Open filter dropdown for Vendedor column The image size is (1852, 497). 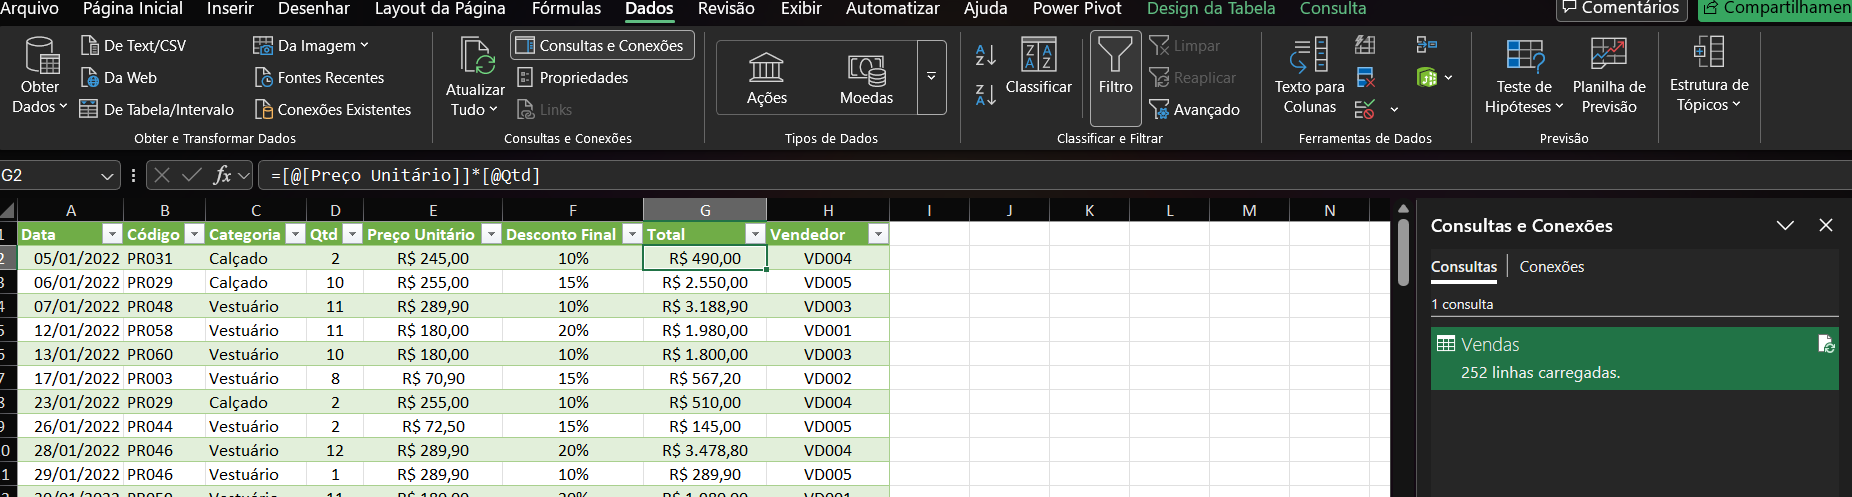click(878, 234)
